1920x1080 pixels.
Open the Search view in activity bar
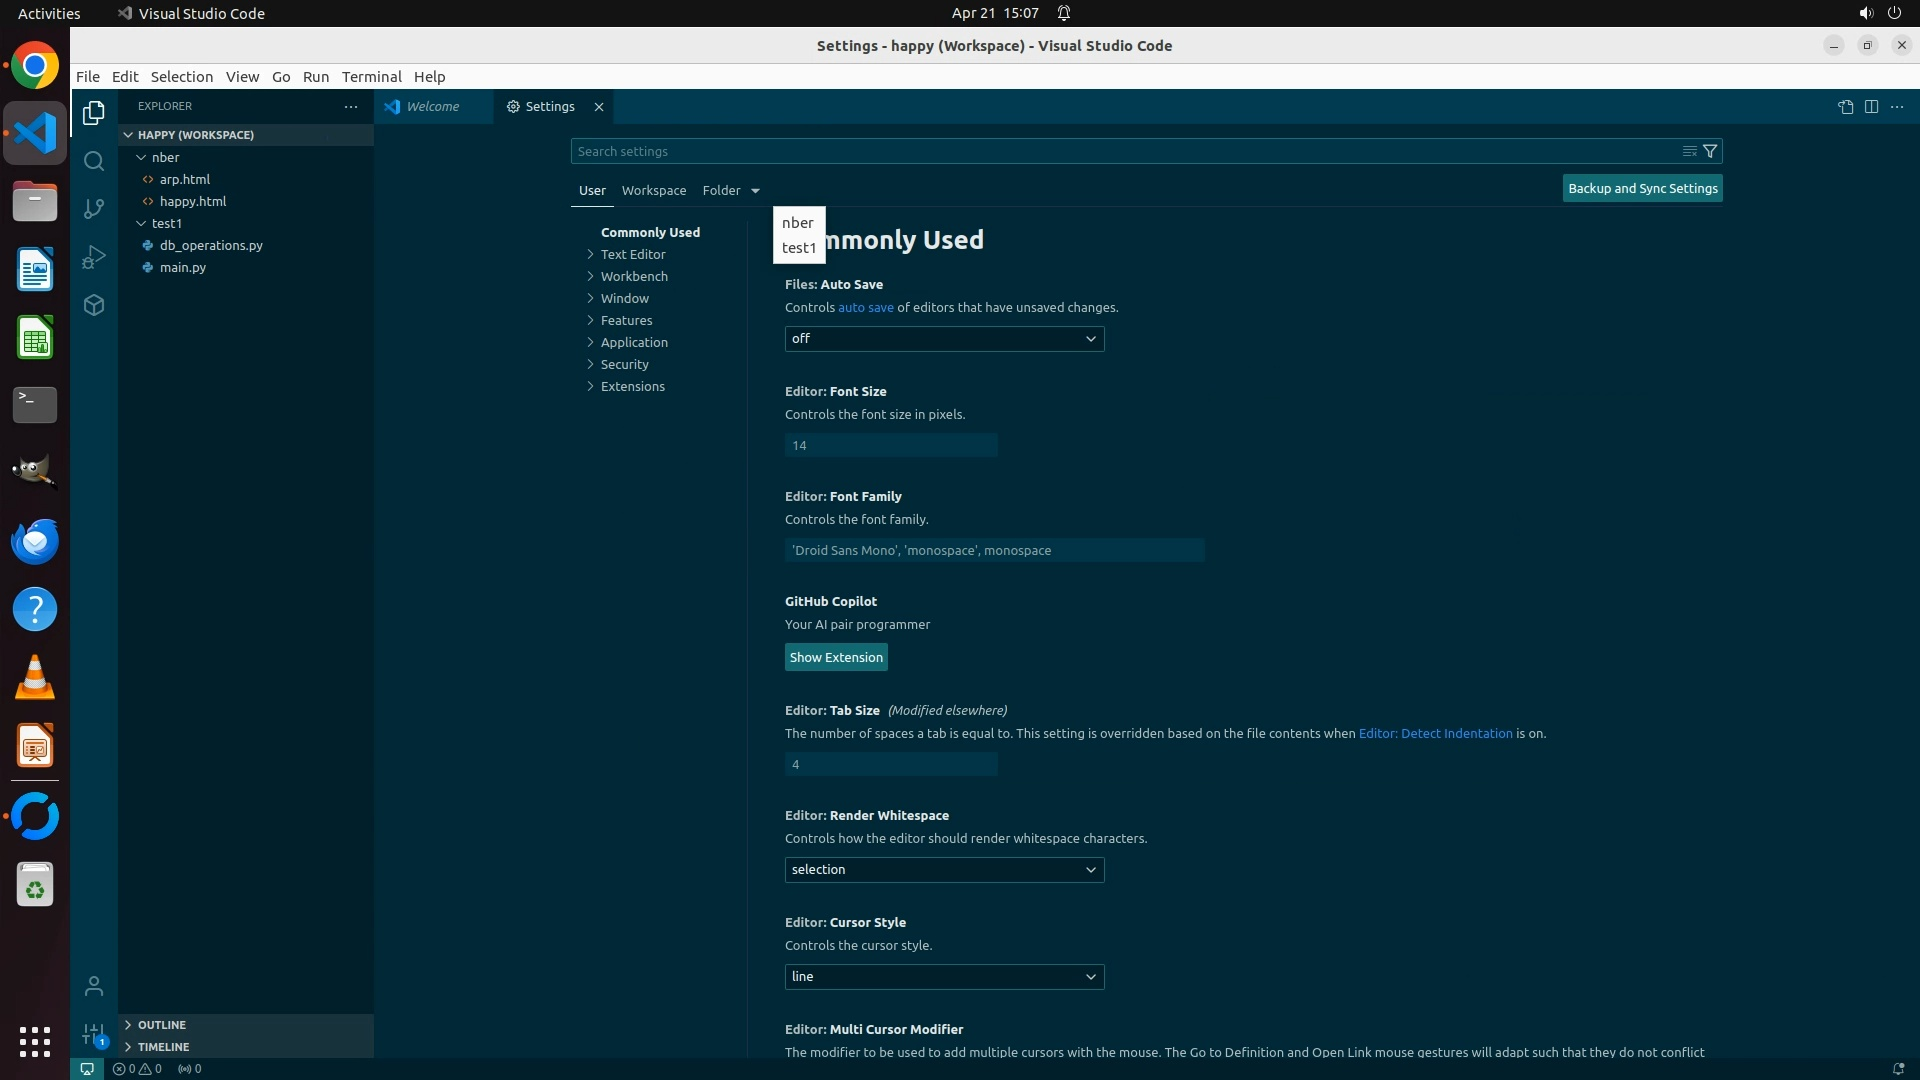pyautogui.click(x=94, y=161)
